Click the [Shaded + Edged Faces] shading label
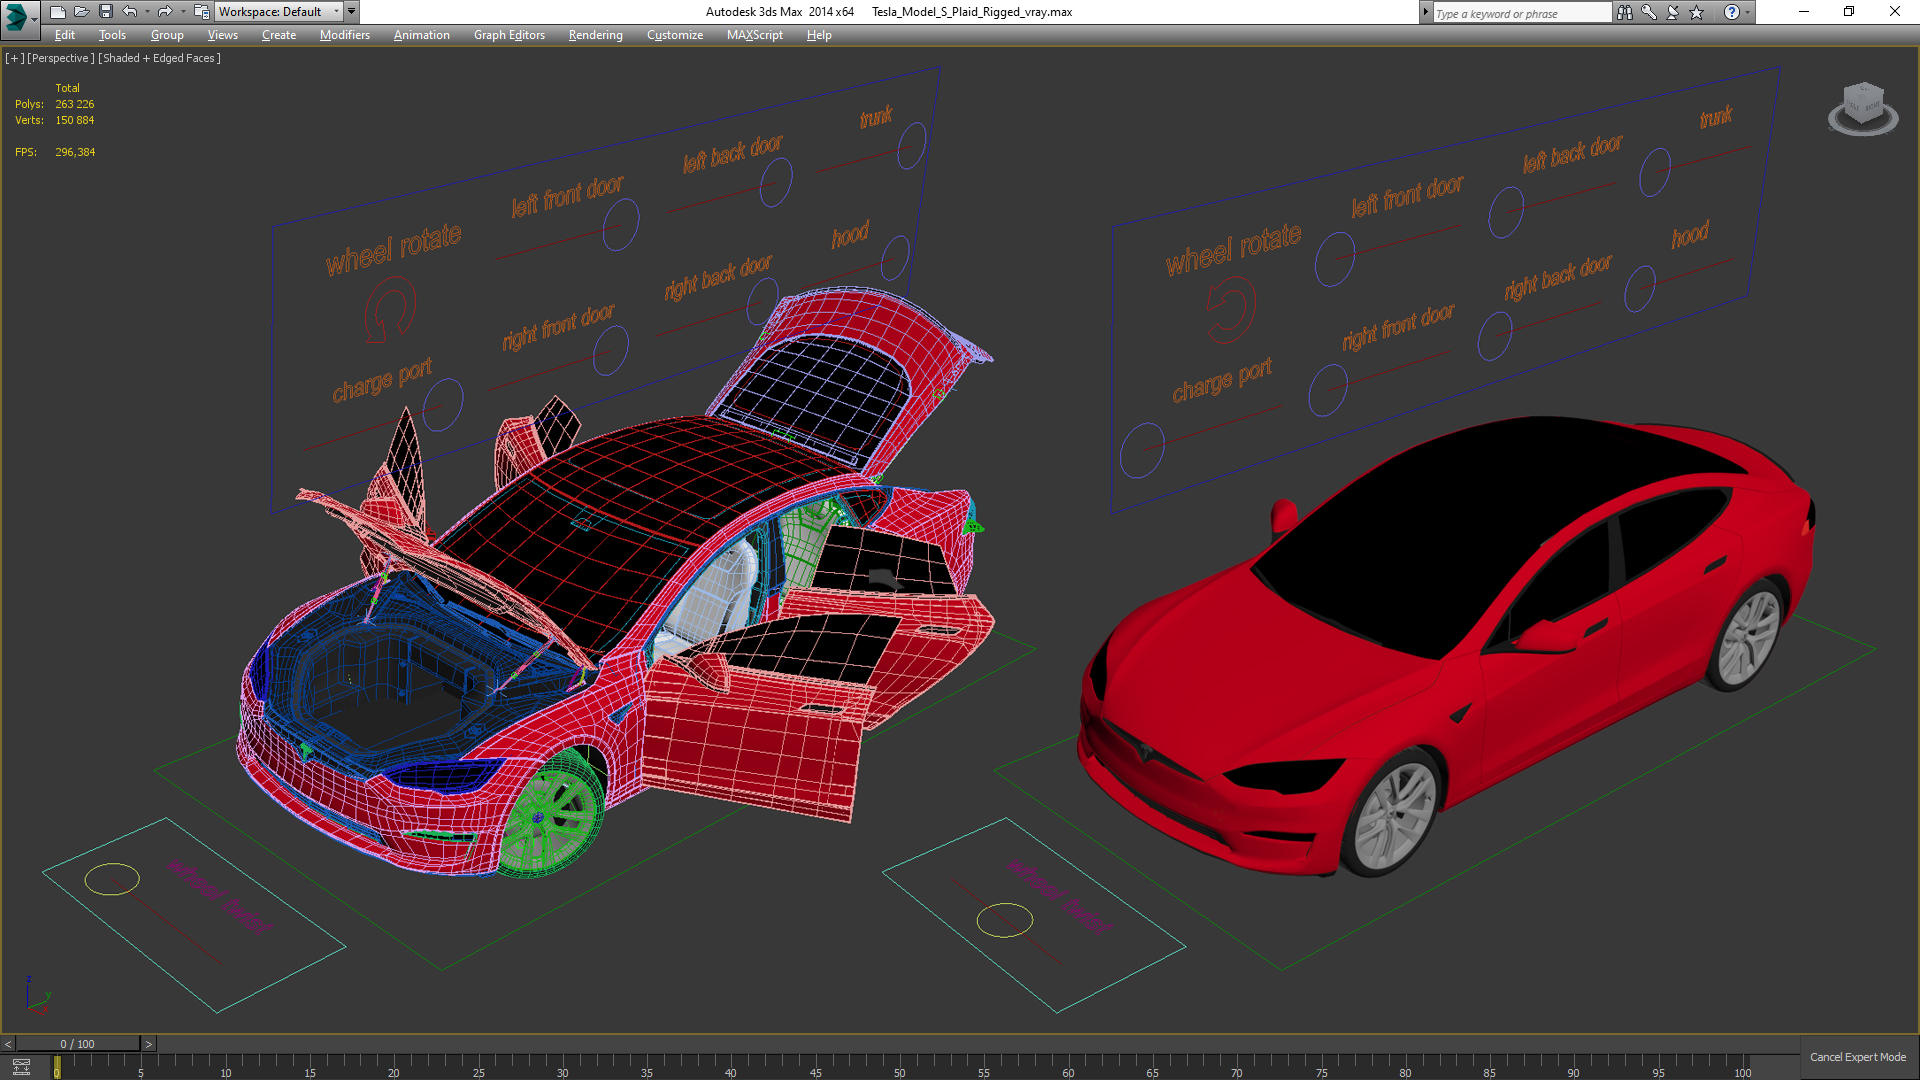 [160, 58]
